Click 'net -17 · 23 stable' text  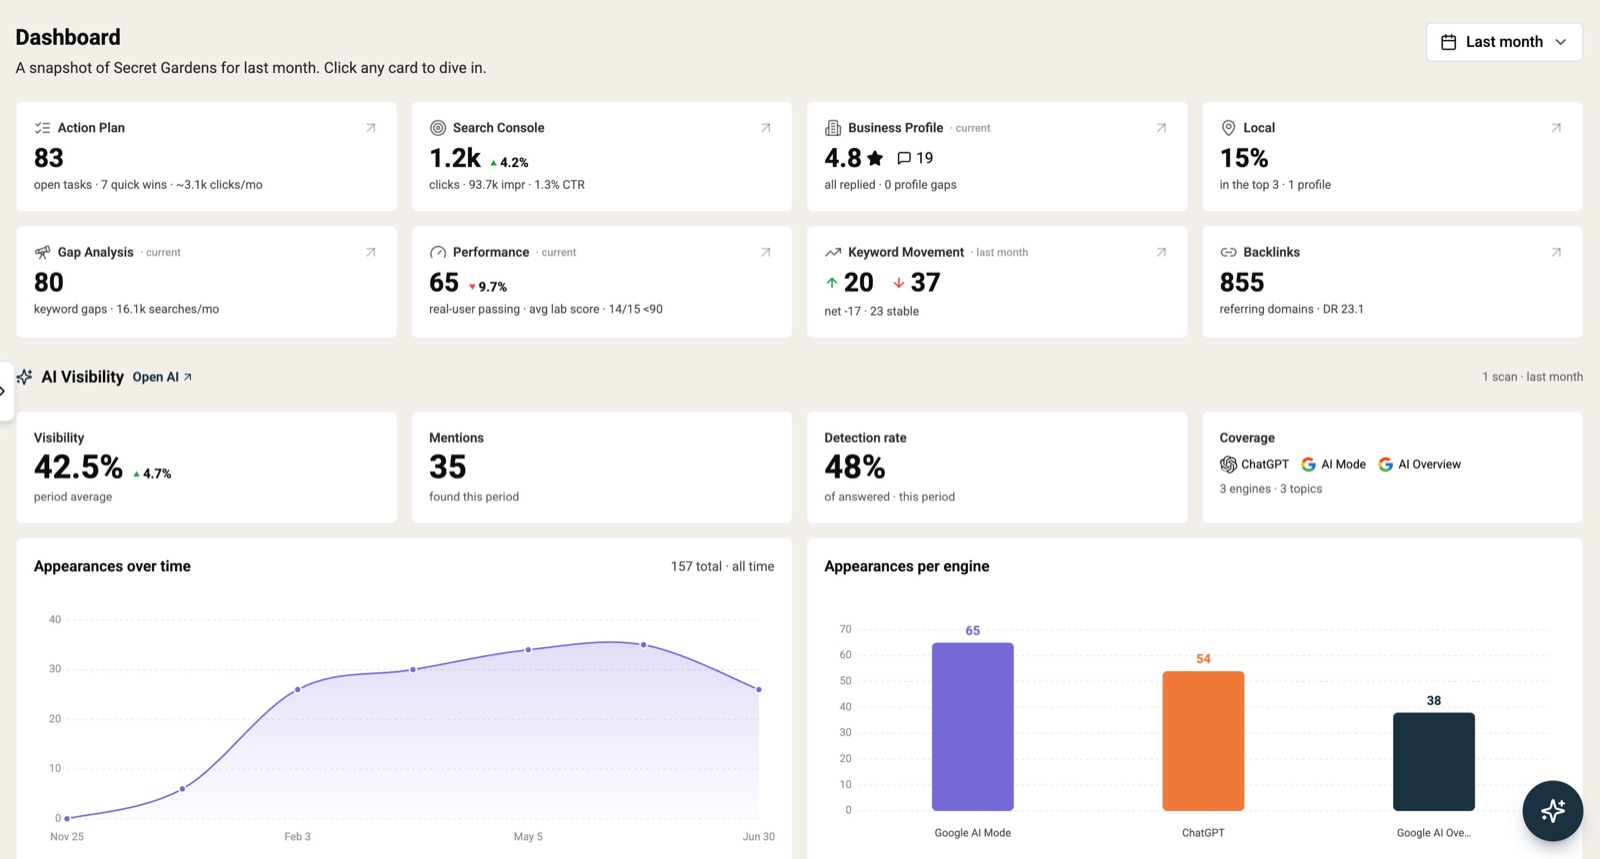click(871, 311)
